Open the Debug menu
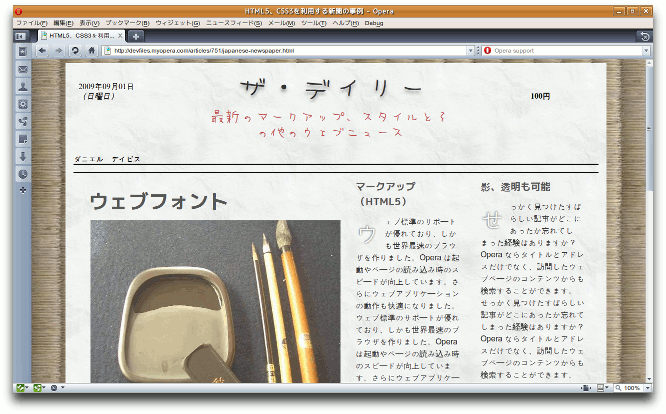 coord(374,23)
